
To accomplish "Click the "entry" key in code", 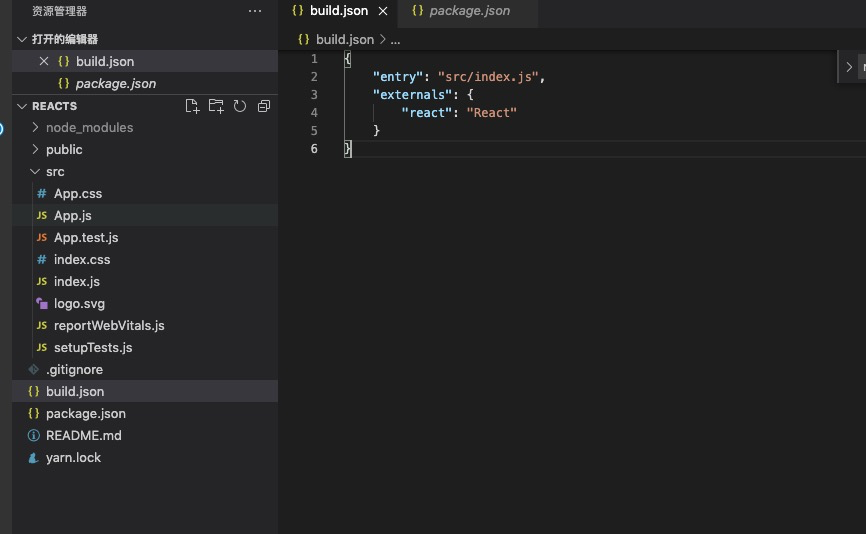I will [397, 77].
